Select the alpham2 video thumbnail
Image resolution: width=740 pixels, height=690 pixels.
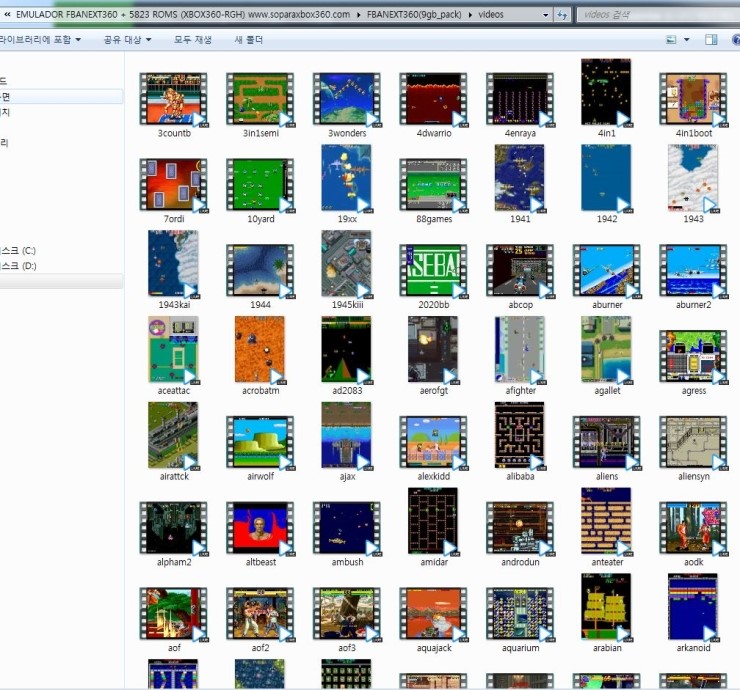click(174, 529)
